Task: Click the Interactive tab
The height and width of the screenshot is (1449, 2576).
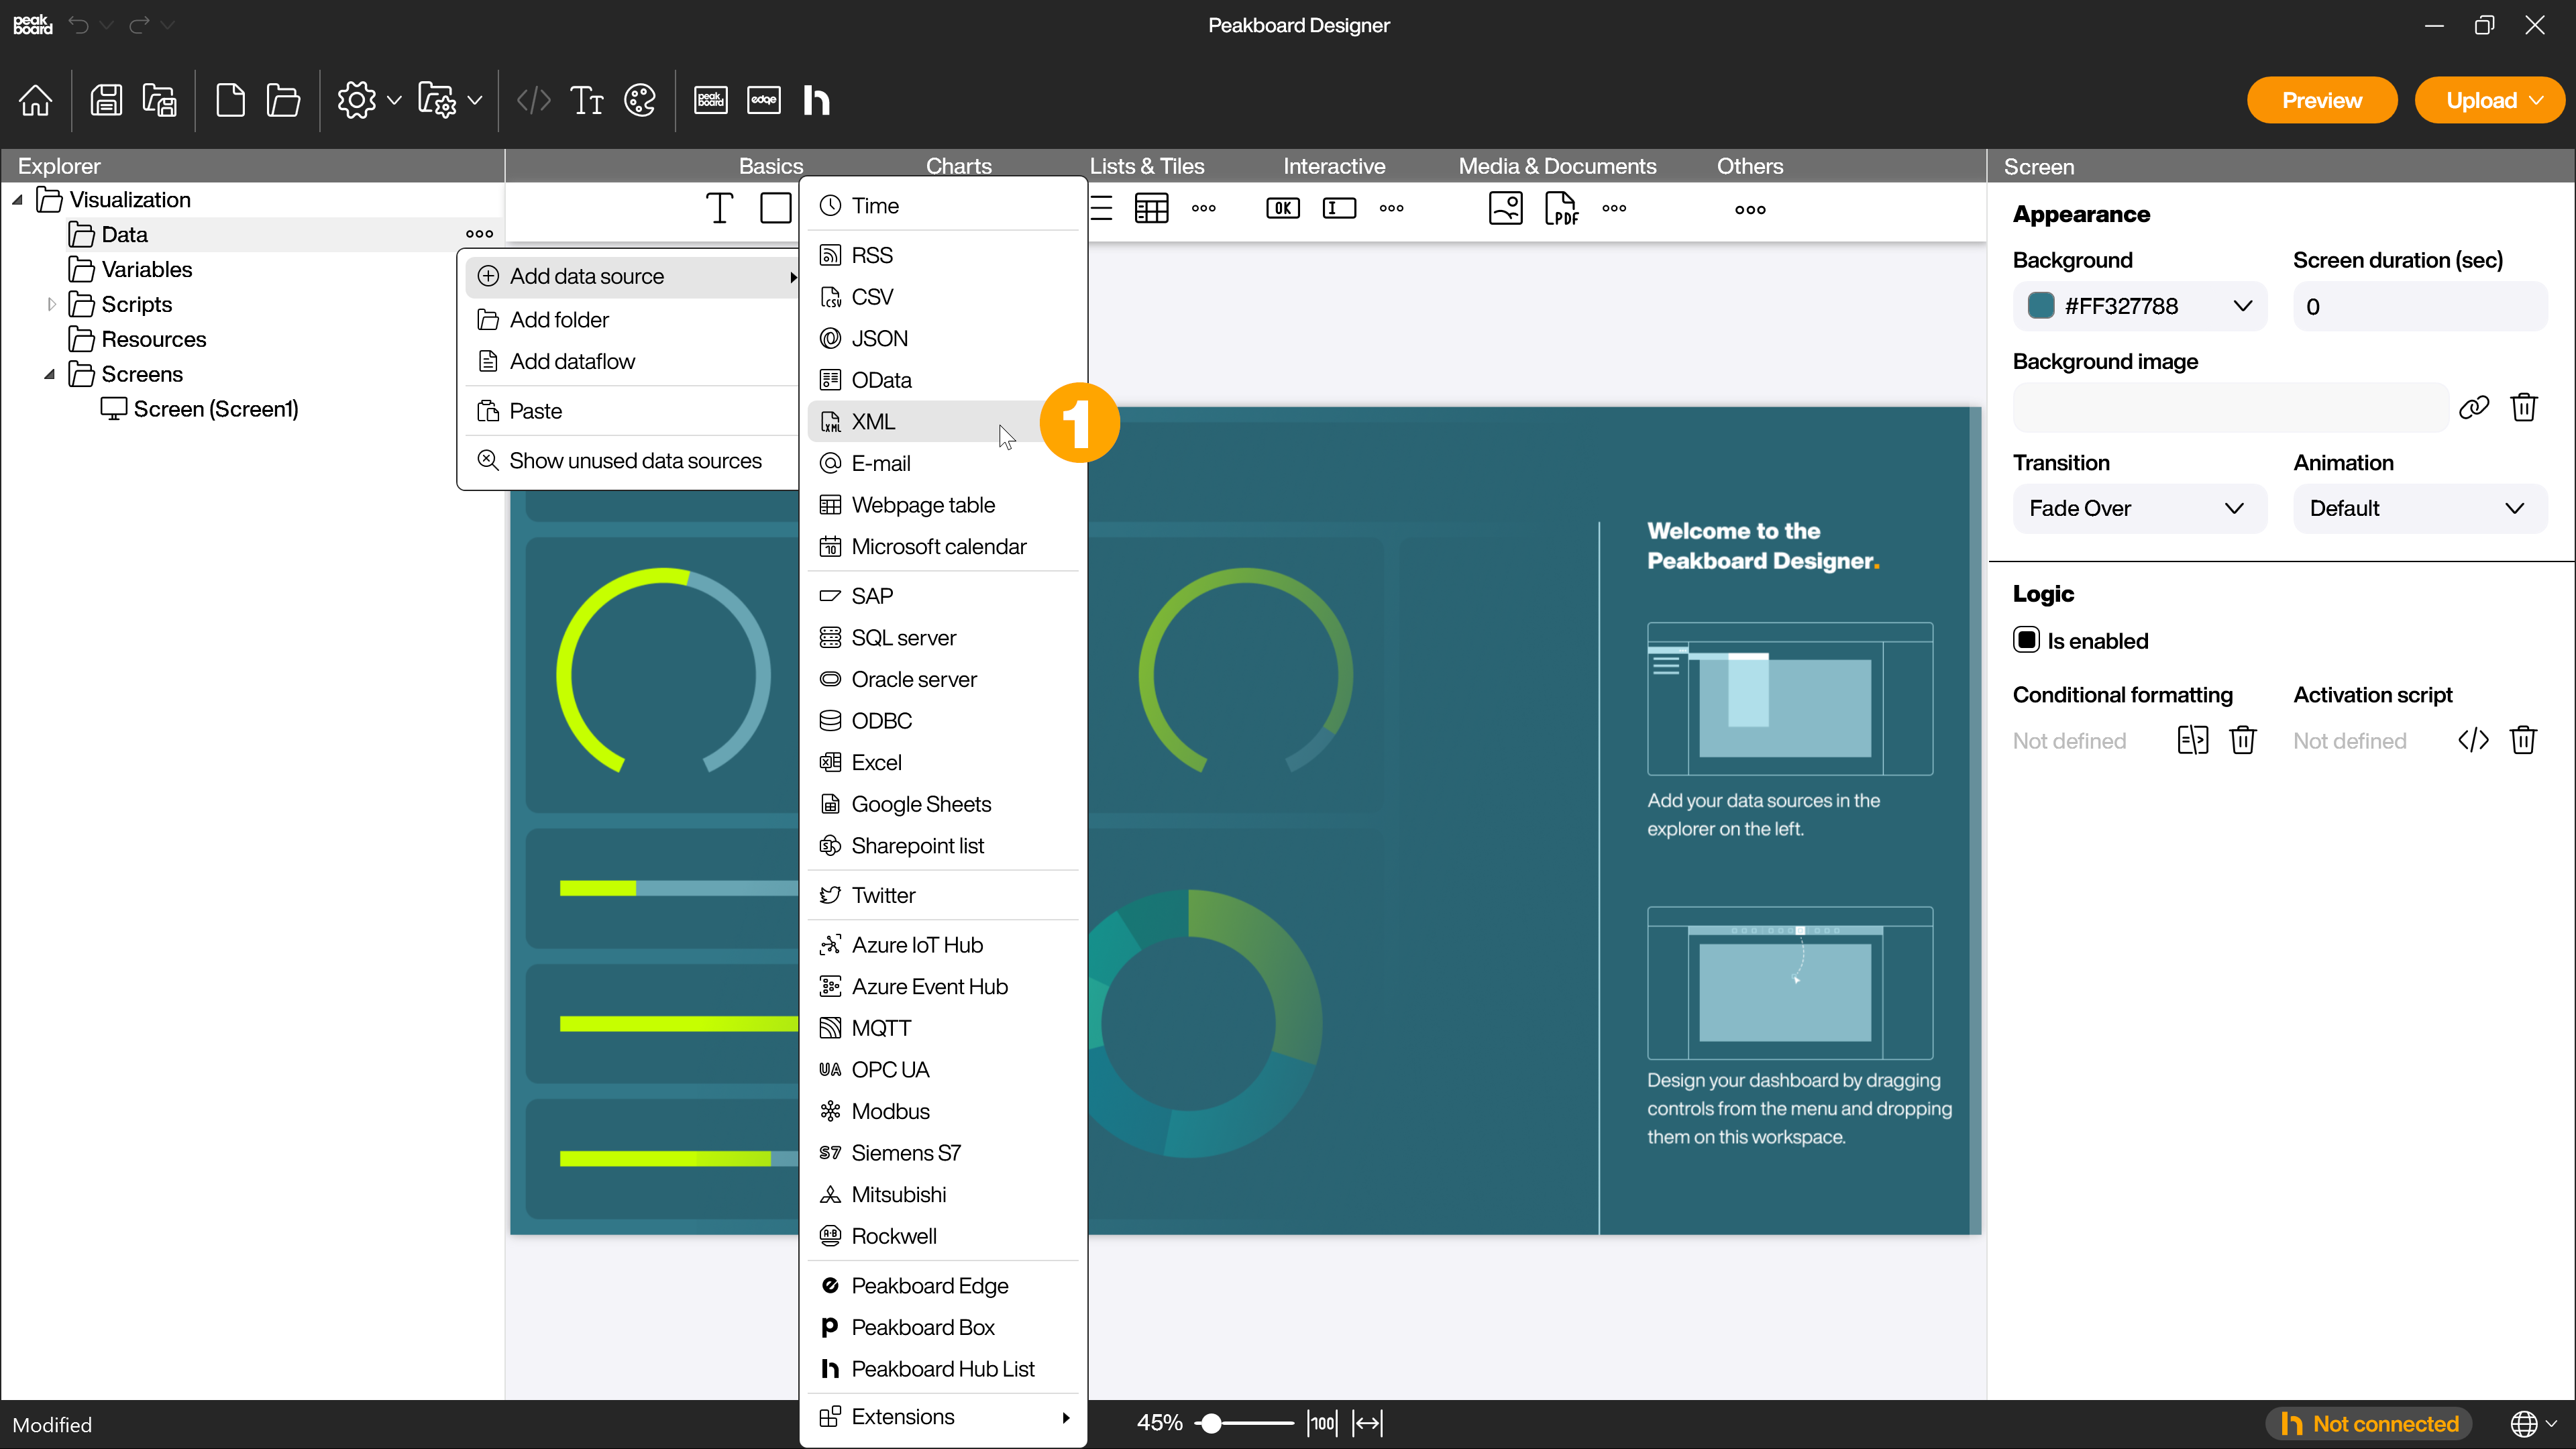Action: click(x=1334, y=164)
